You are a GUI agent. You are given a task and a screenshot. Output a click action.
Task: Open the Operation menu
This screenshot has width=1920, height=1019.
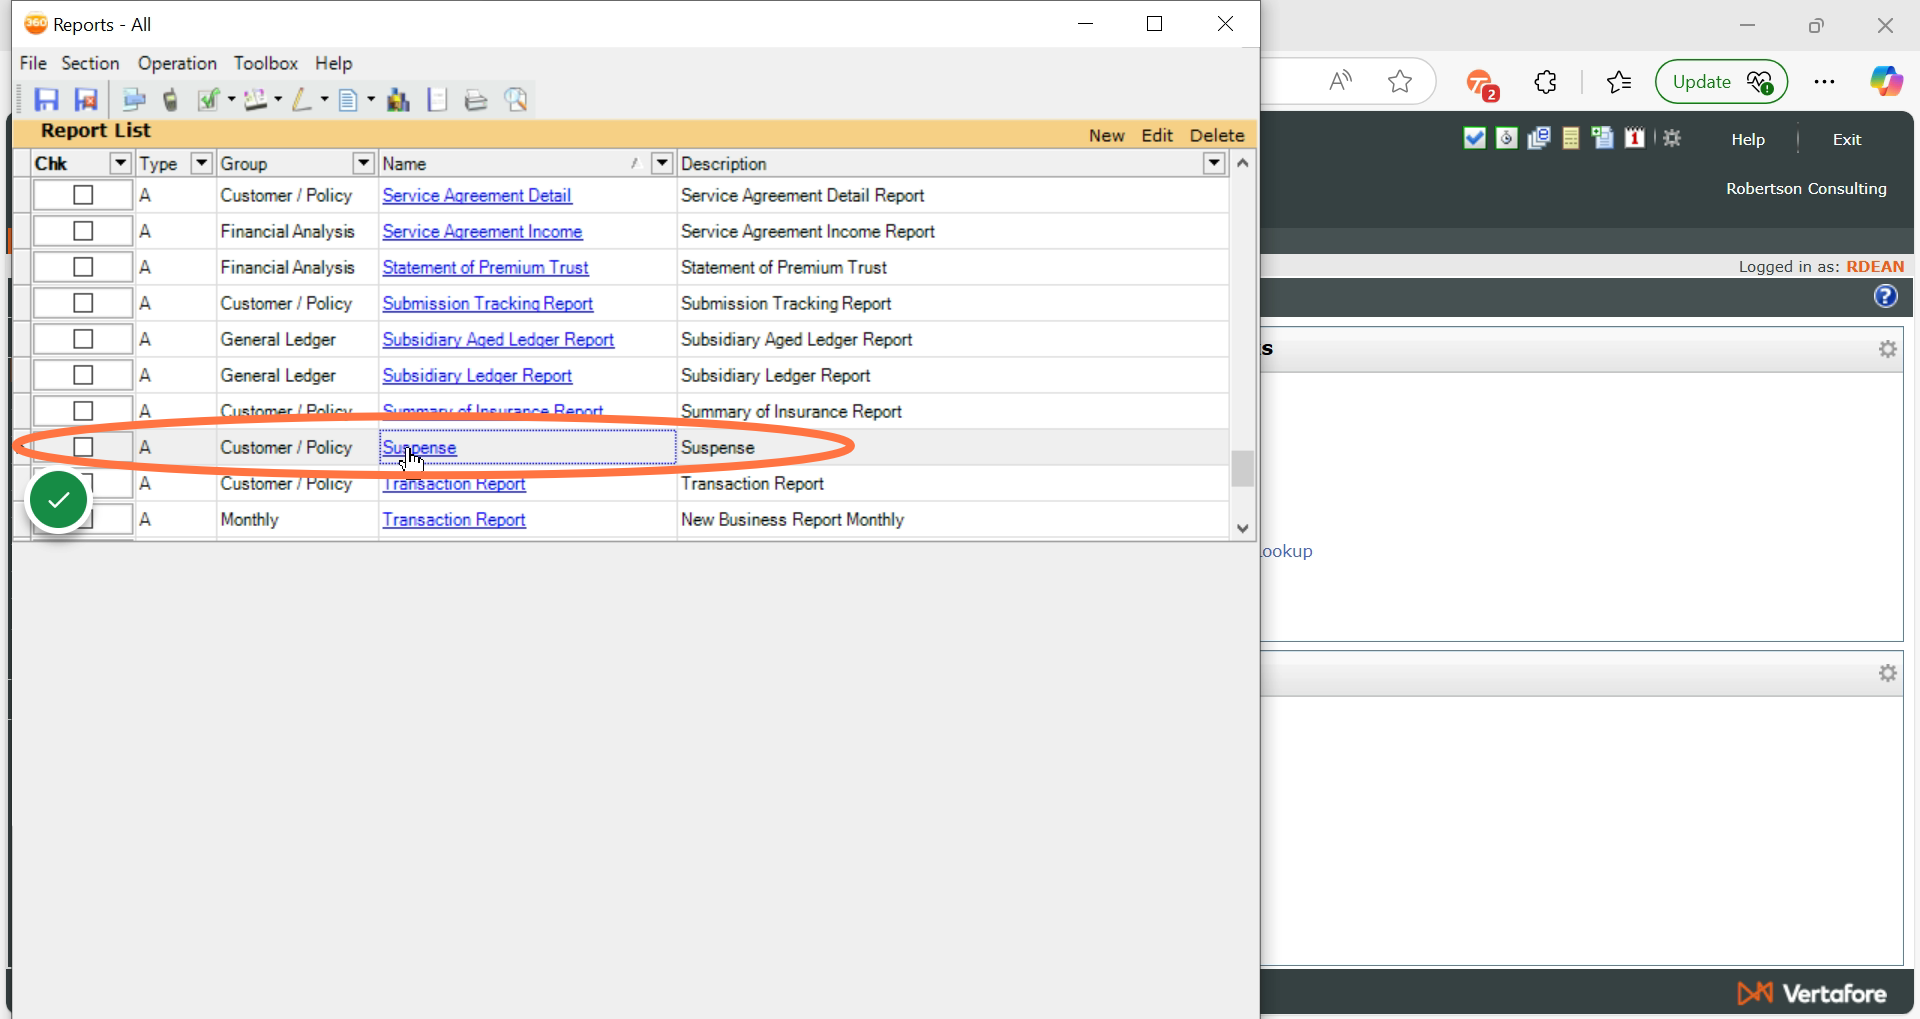coord(177,63)
